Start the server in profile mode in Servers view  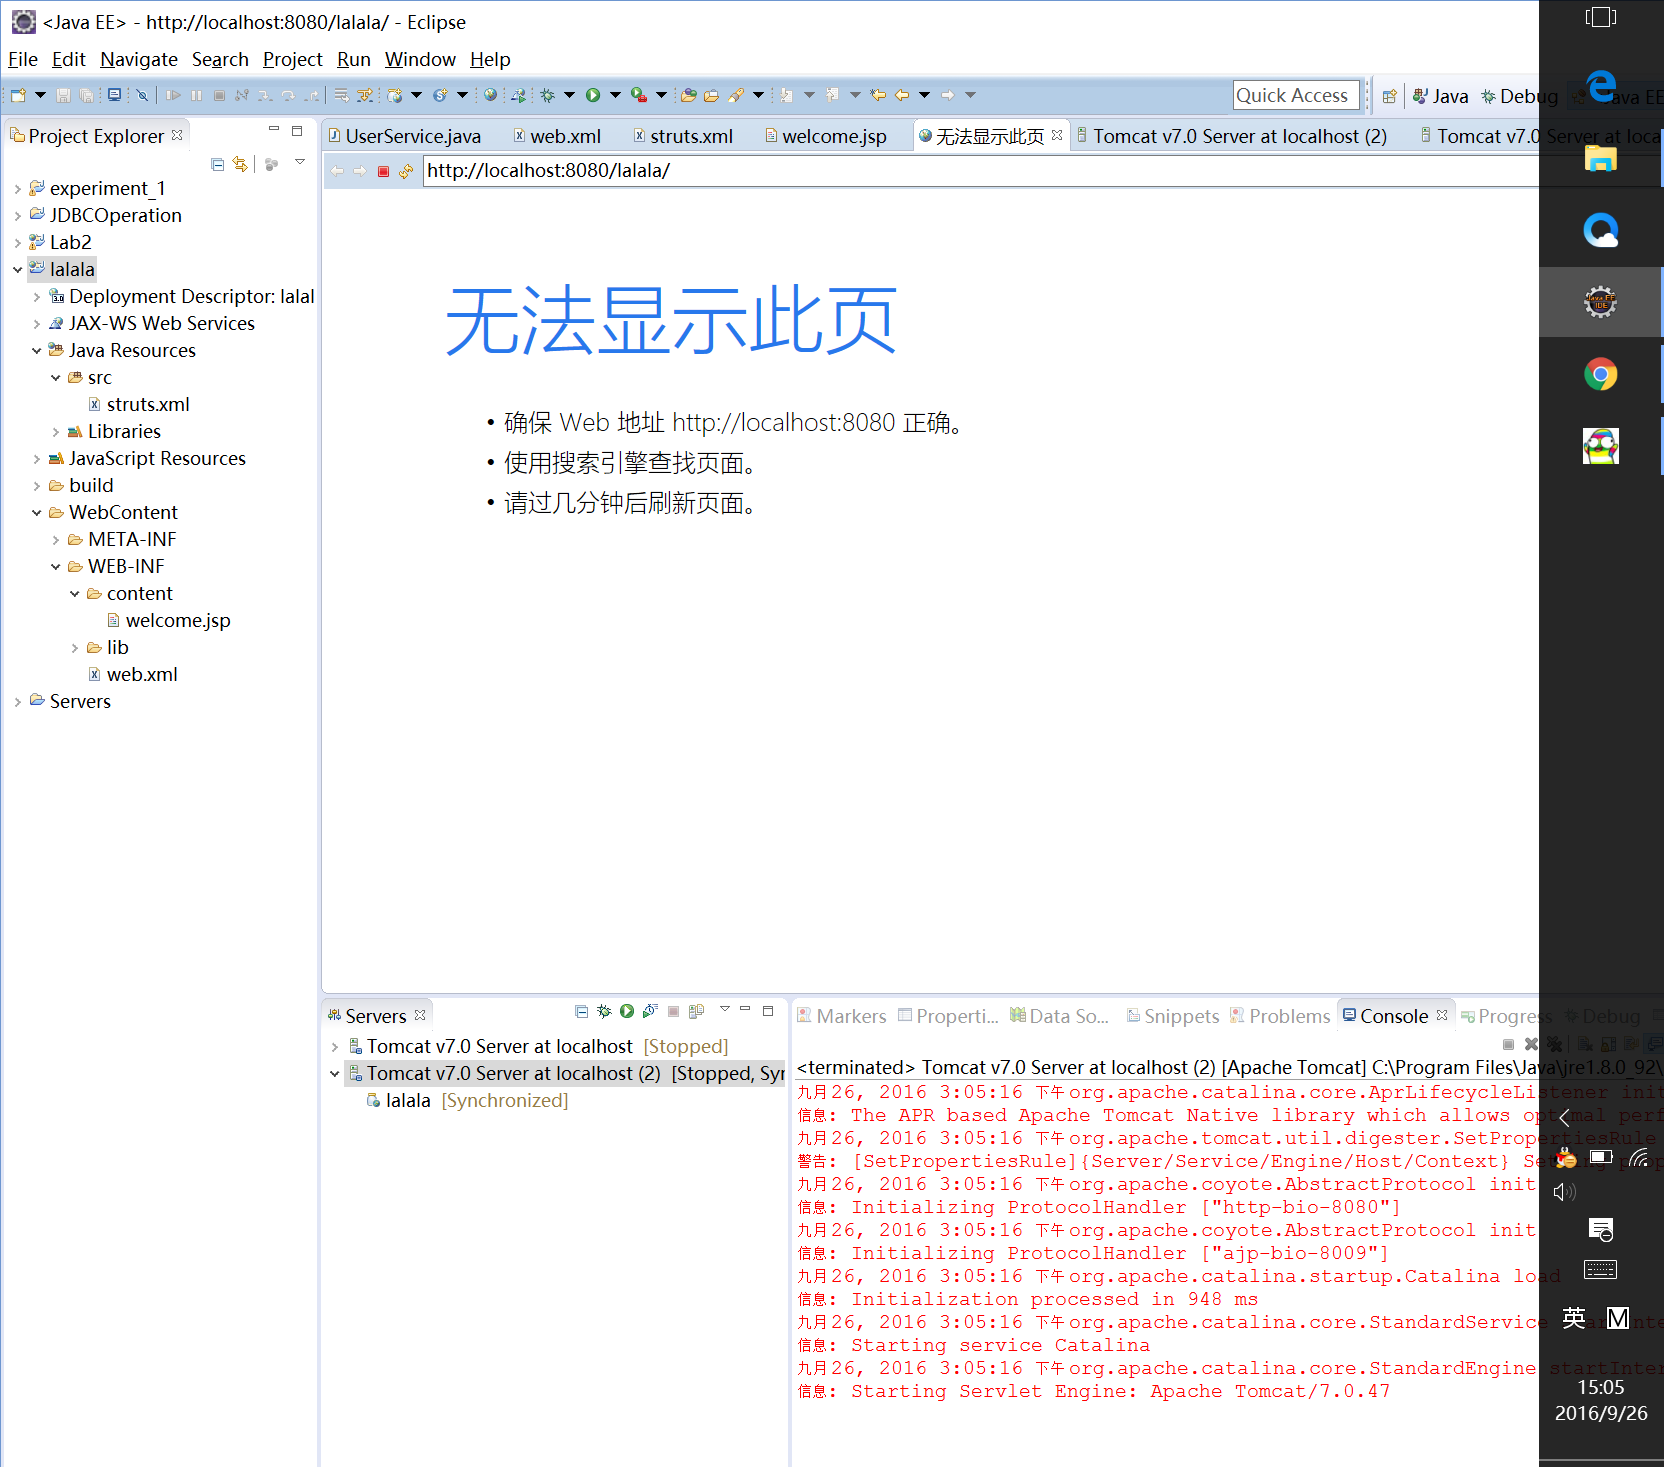(650, 1011)
